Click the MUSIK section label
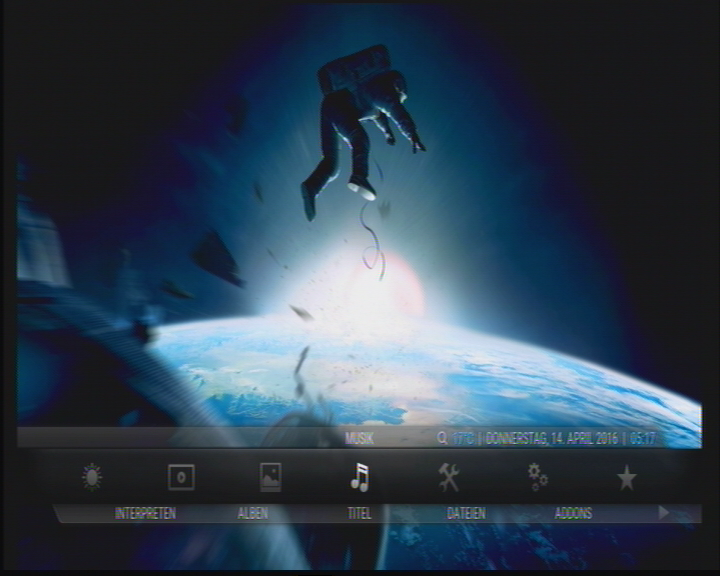 click(359, 438)
